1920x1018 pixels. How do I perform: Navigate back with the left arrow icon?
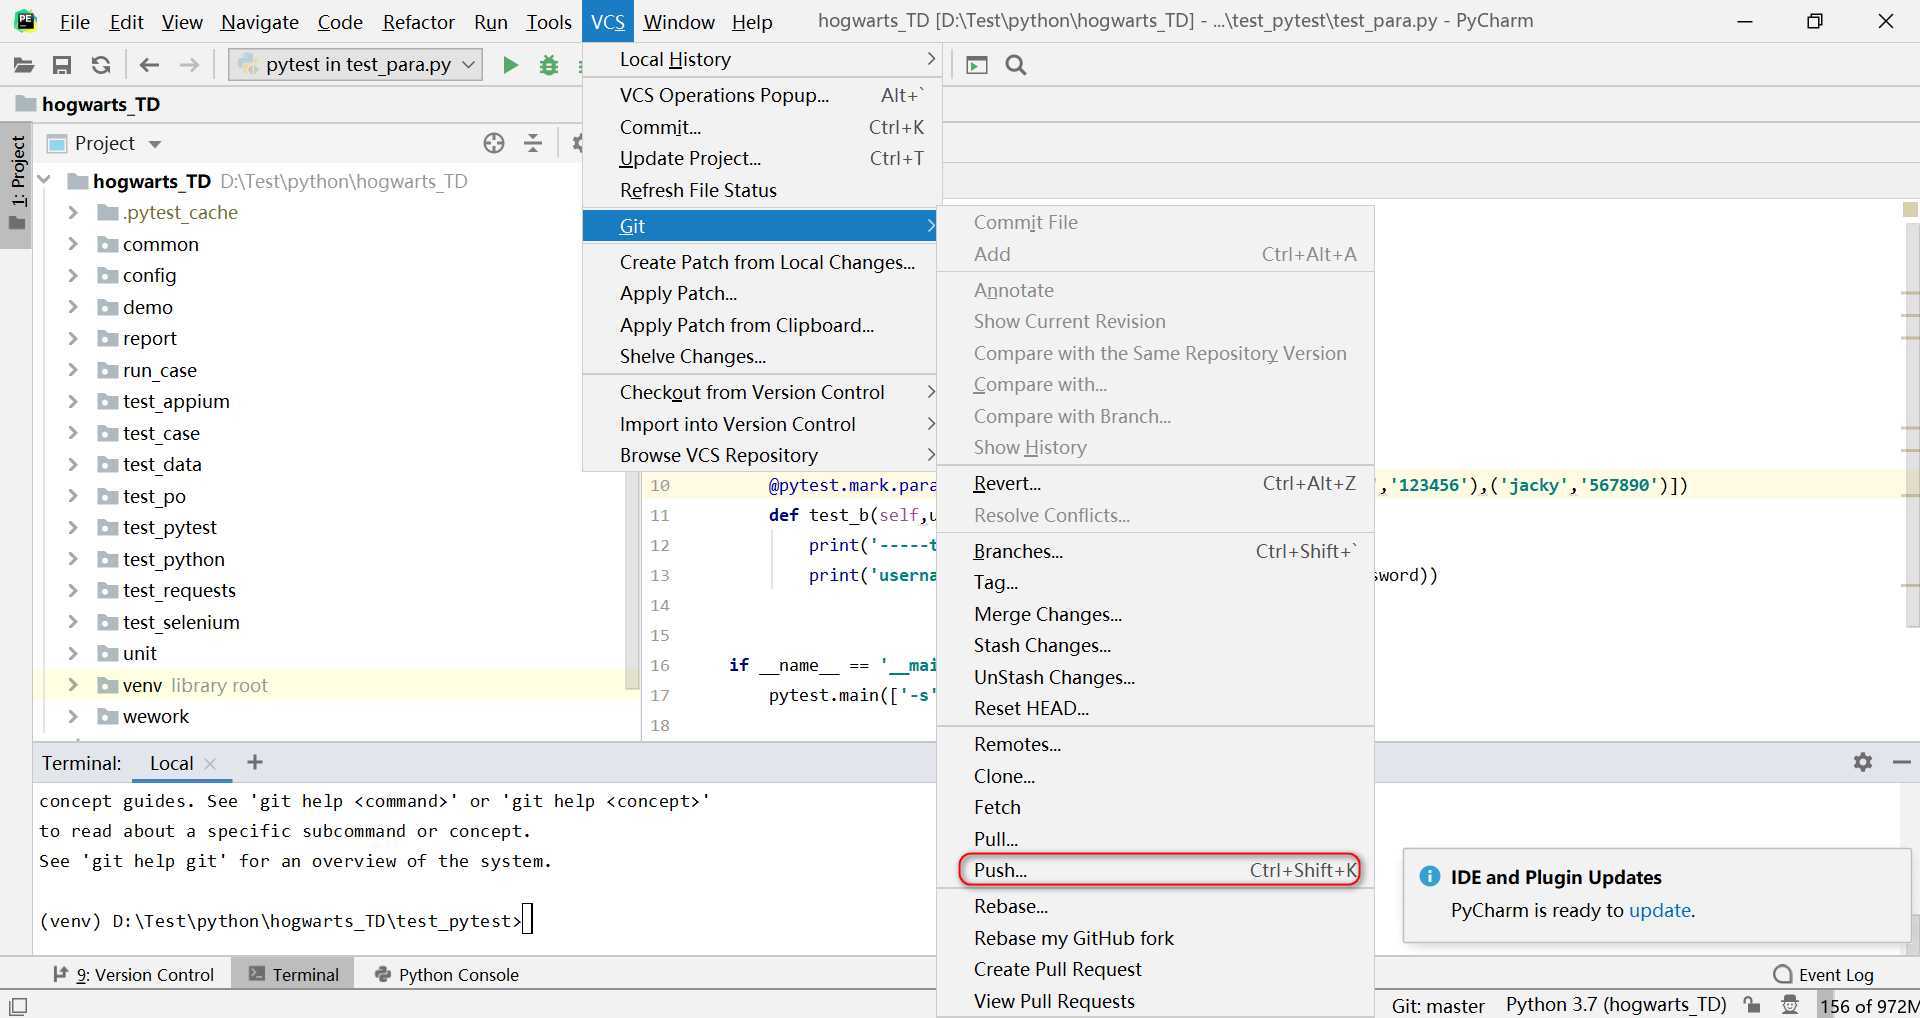(149, 65)
